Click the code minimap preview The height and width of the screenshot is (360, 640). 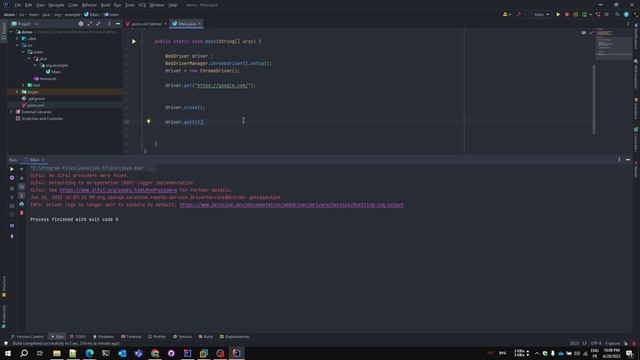[613, 44]
